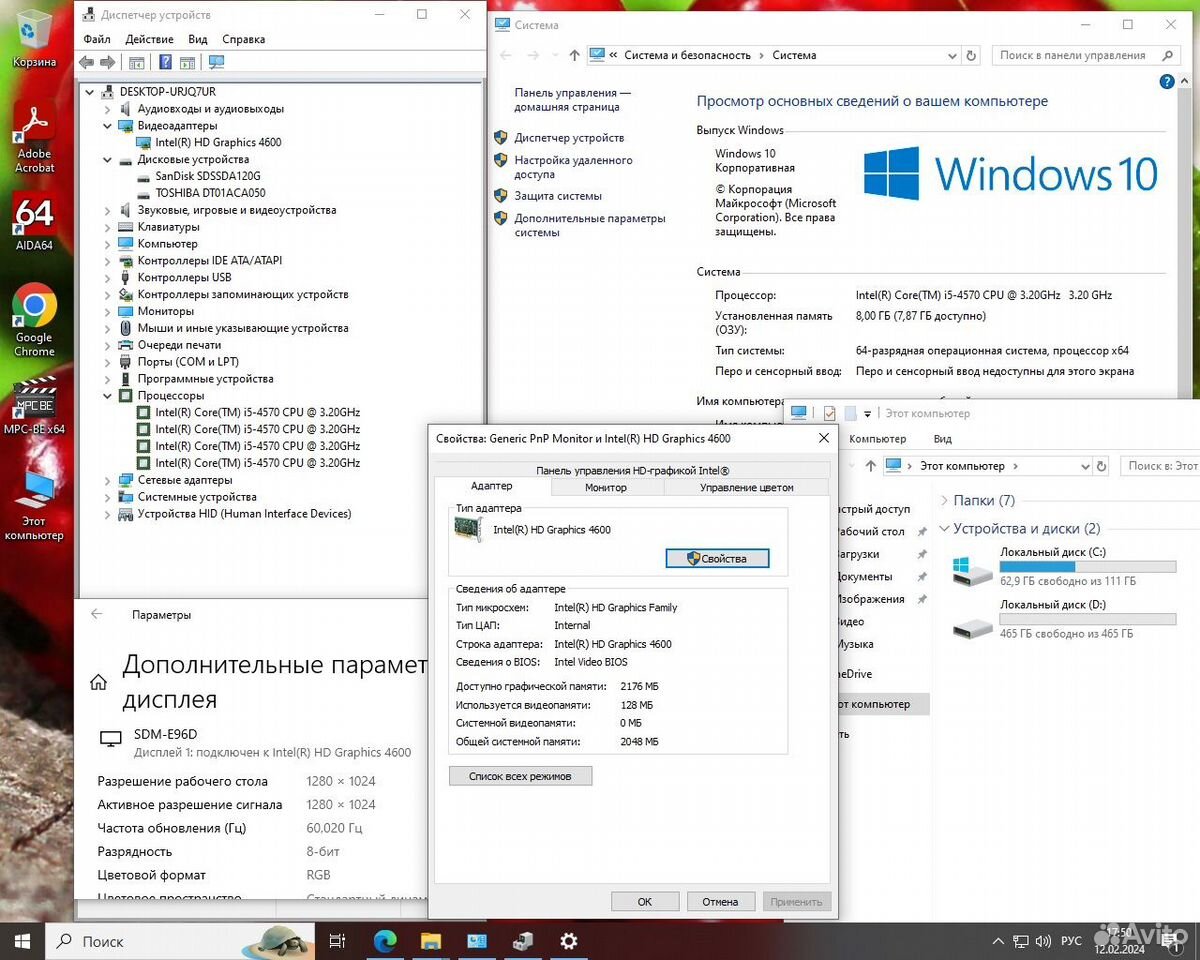
Task: Expand the Клавиатуры node
Action: point(107,227)
